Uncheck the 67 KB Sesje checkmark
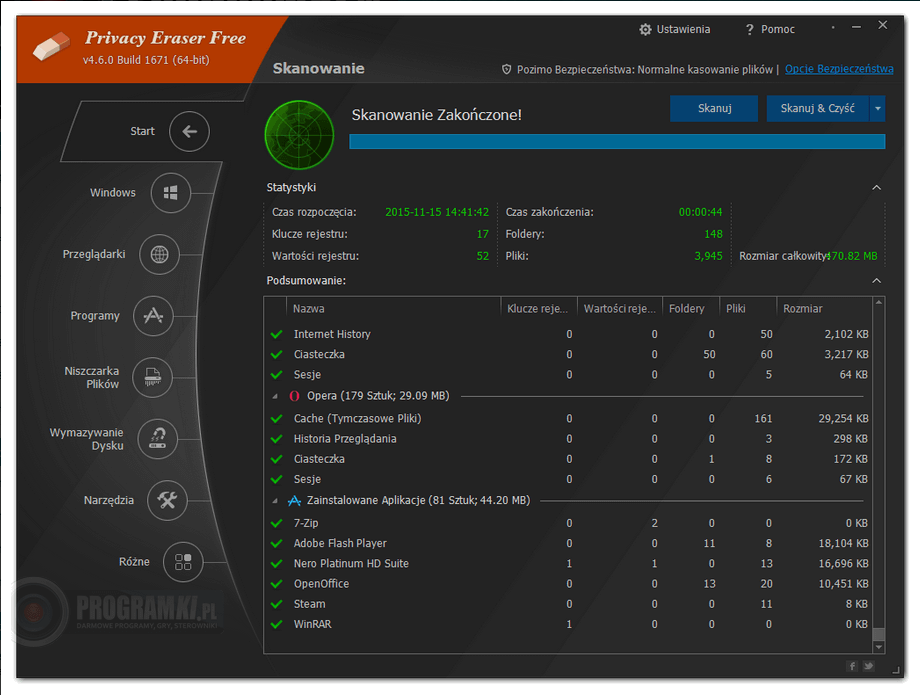This screenshot has height=695, width=920. tap(276, 479)
